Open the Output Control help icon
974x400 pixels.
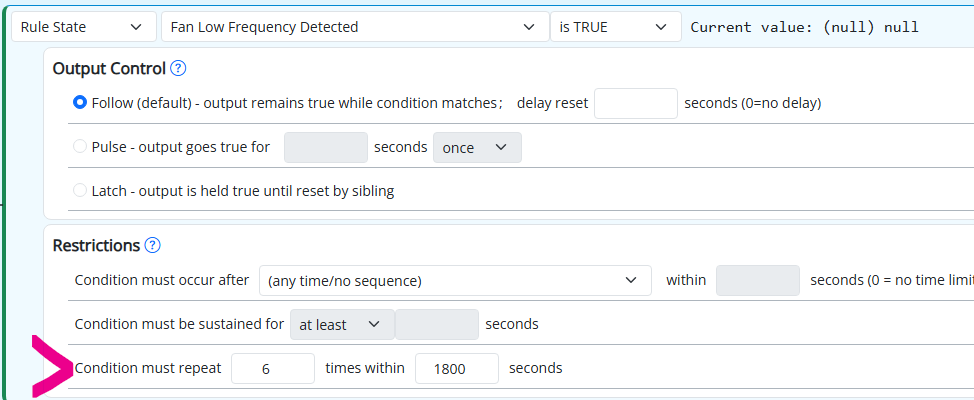179,69
